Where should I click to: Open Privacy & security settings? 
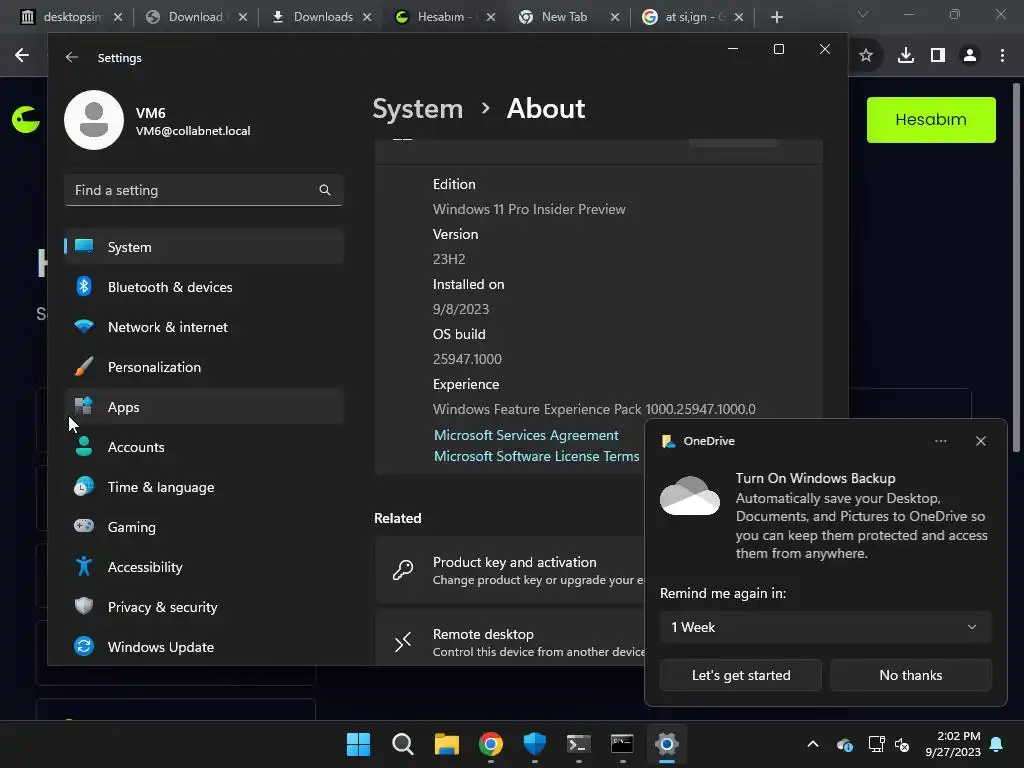(x=204, y=607)
